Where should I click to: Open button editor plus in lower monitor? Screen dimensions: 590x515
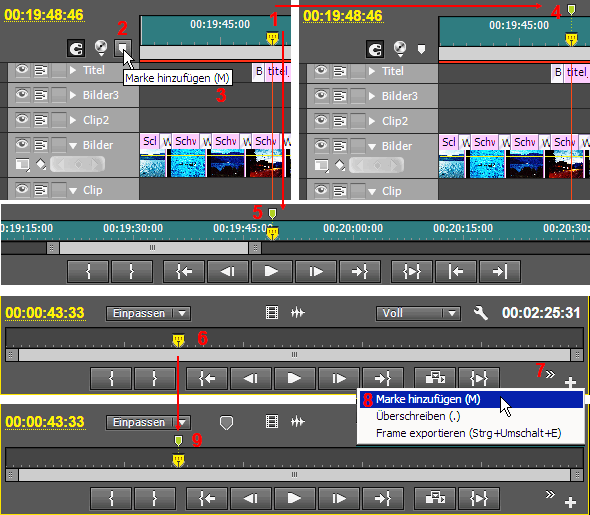570,502
